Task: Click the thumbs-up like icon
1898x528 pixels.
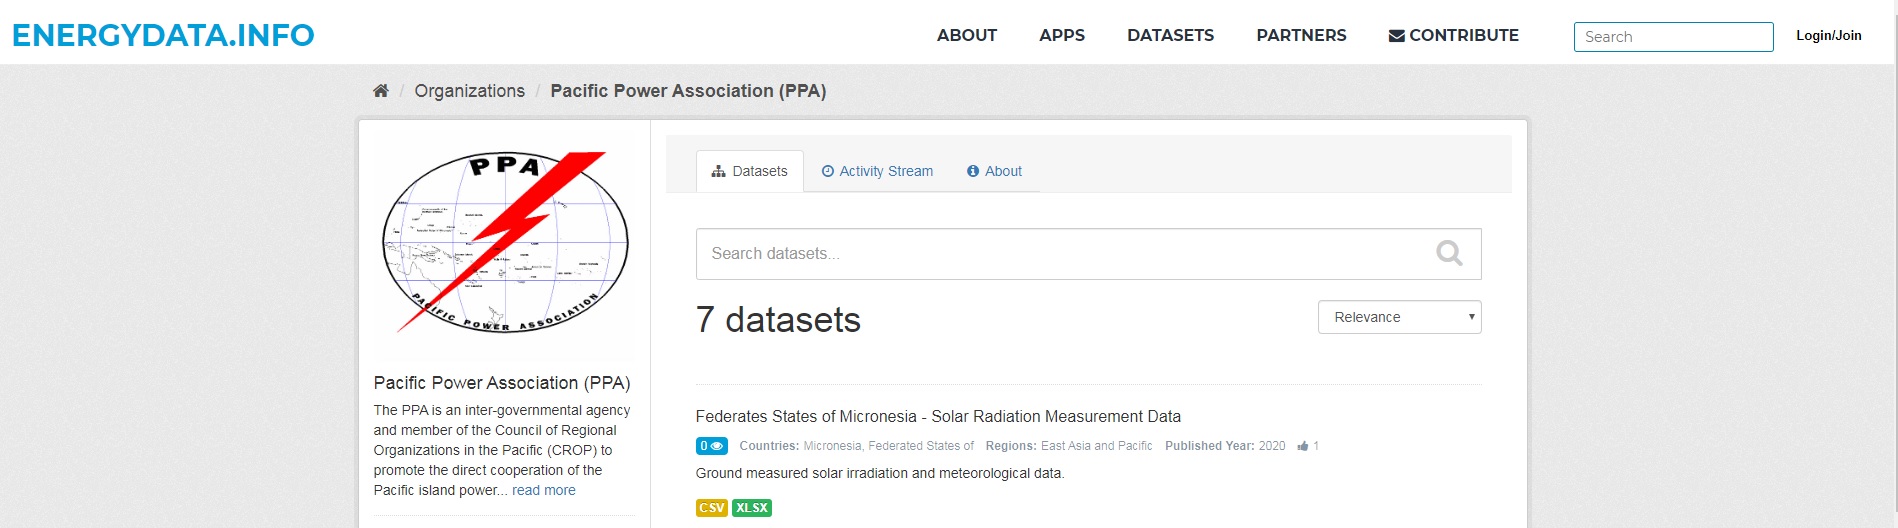Action: click(1303, 446)
